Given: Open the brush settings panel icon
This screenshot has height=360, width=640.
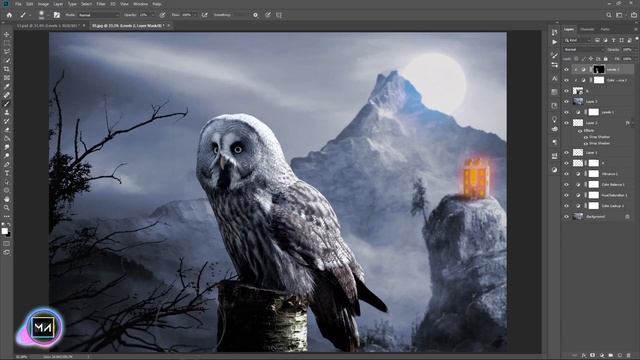Looking at the screenshot, I should (57, 15).
